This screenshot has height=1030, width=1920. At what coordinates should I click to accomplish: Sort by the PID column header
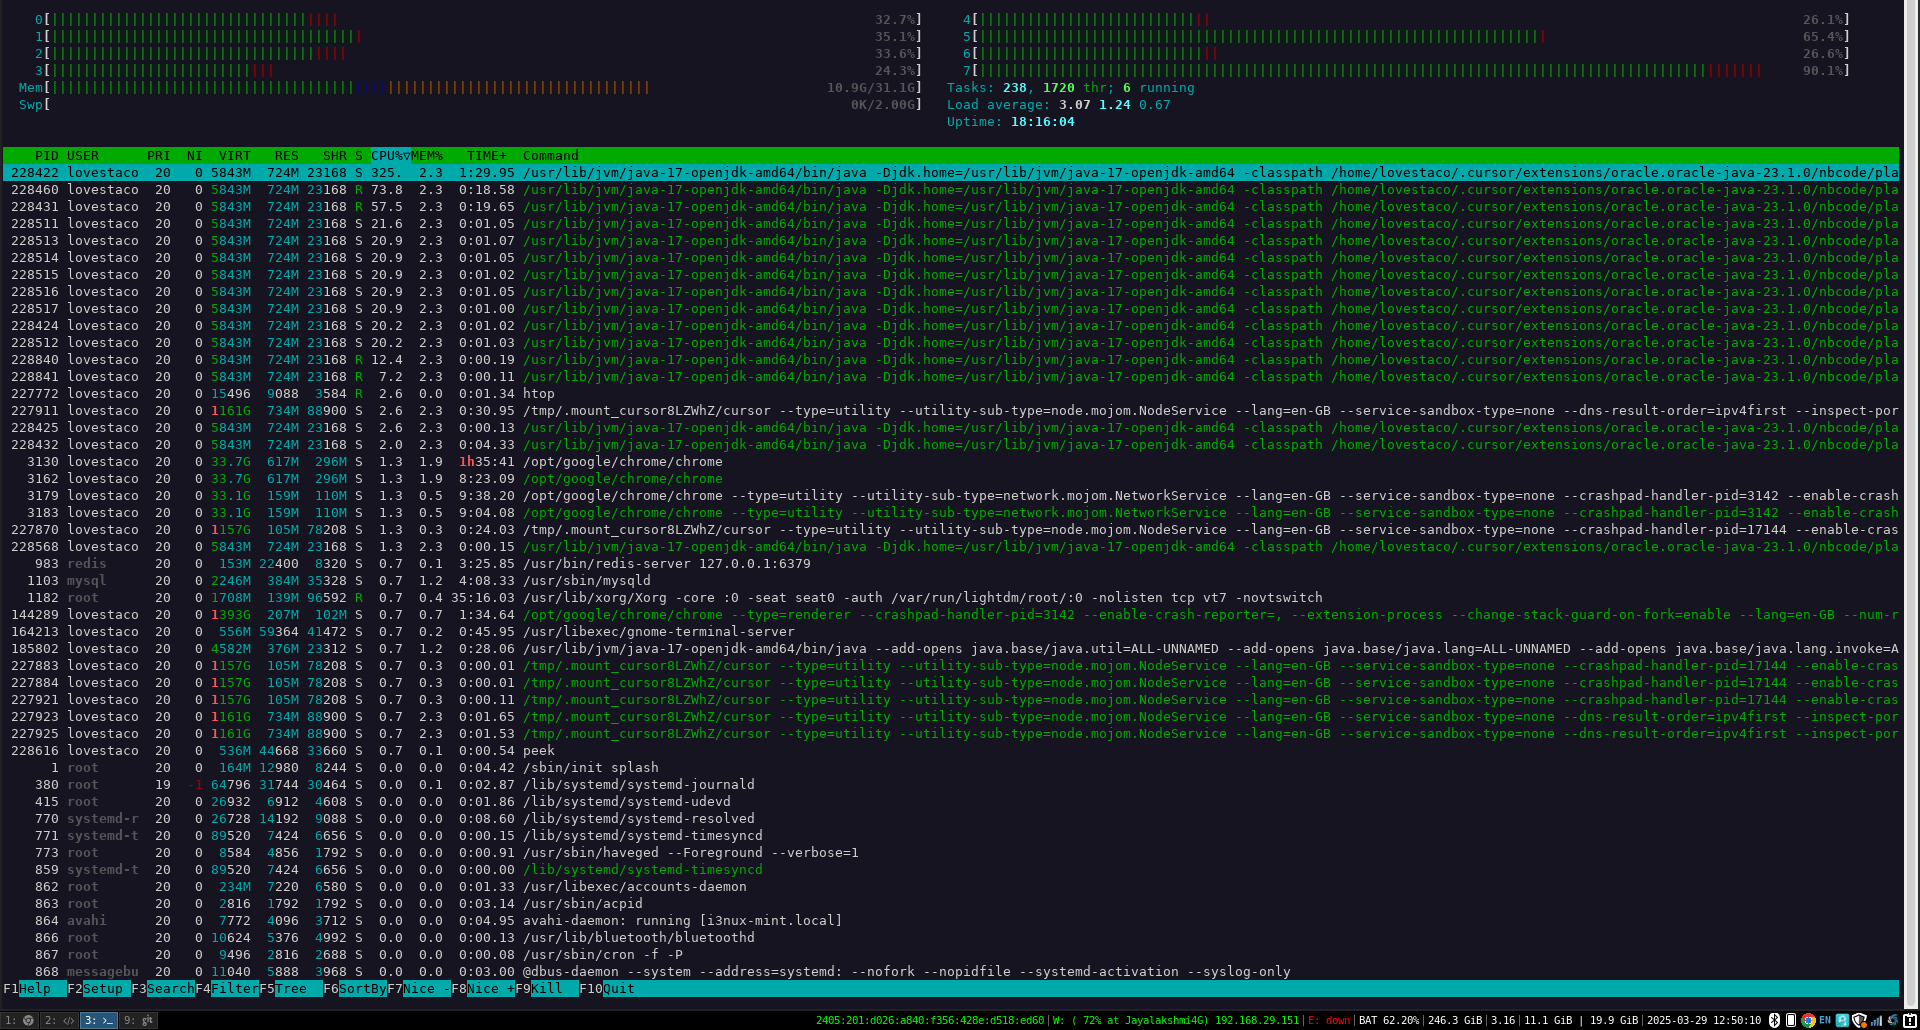point(46,156)
